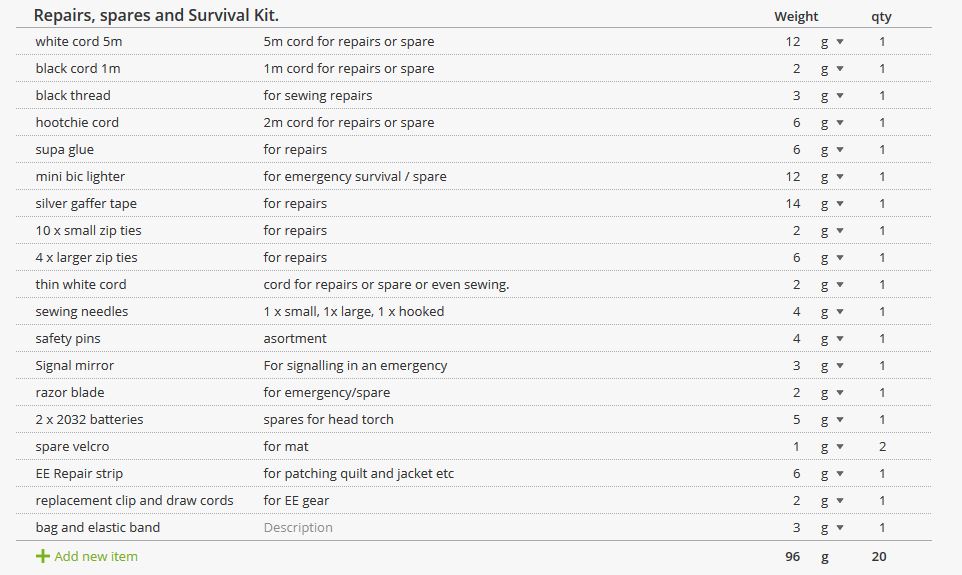
Task: Edit the spare velcro quantity field
Action: 882,447
